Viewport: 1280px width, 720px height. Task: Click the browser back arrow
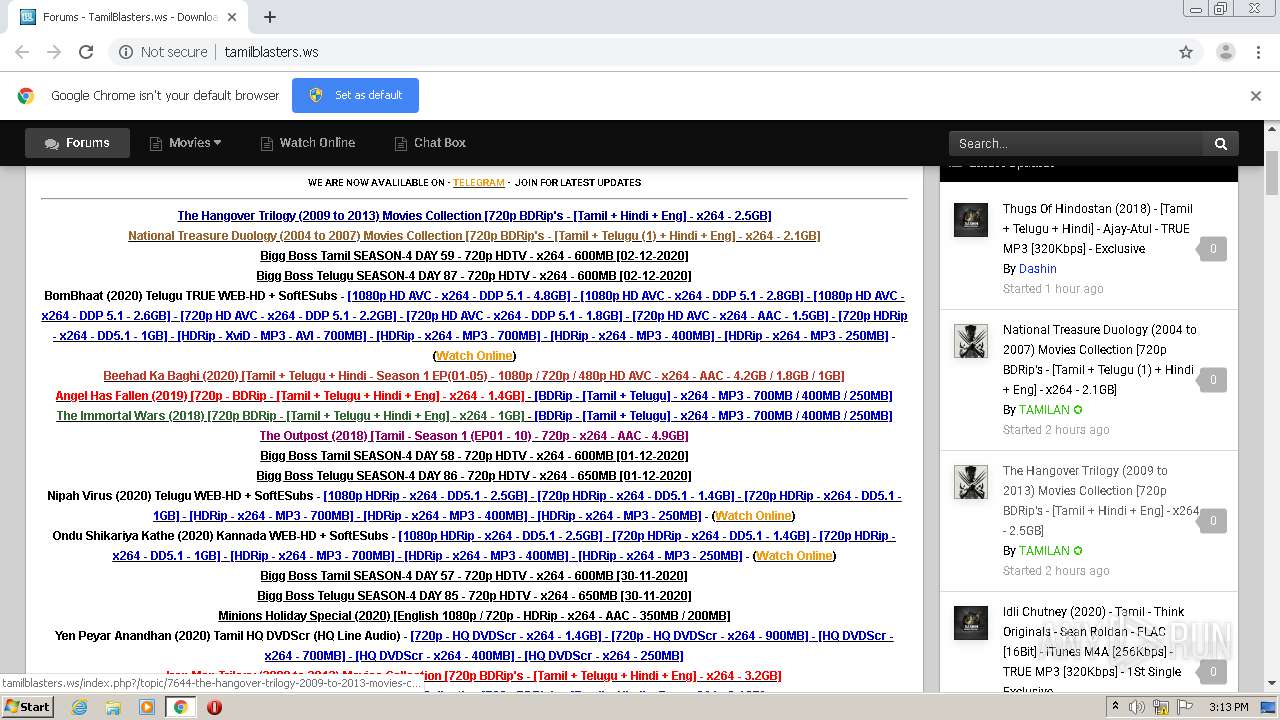point(22,52)
